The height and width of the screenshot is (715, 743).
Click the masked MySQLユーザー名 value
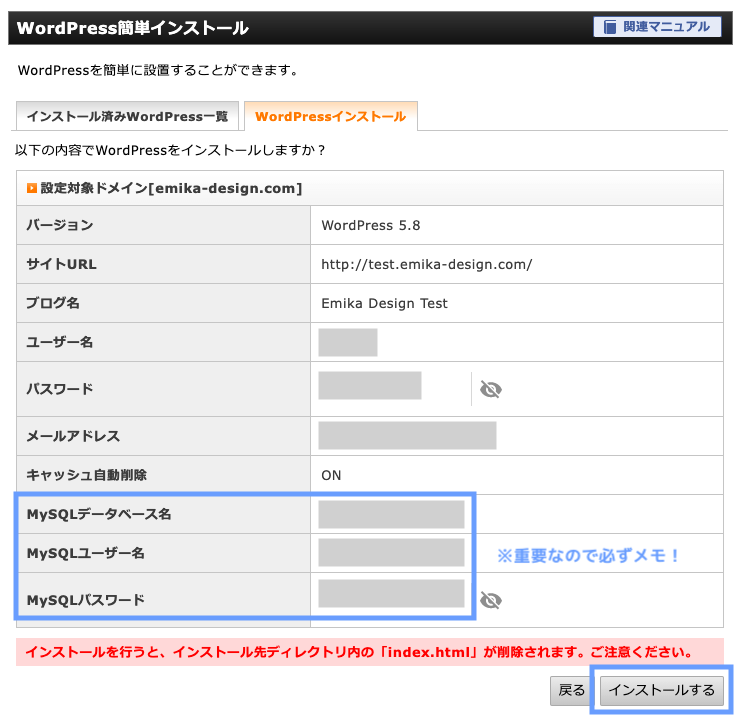[391, 553]
